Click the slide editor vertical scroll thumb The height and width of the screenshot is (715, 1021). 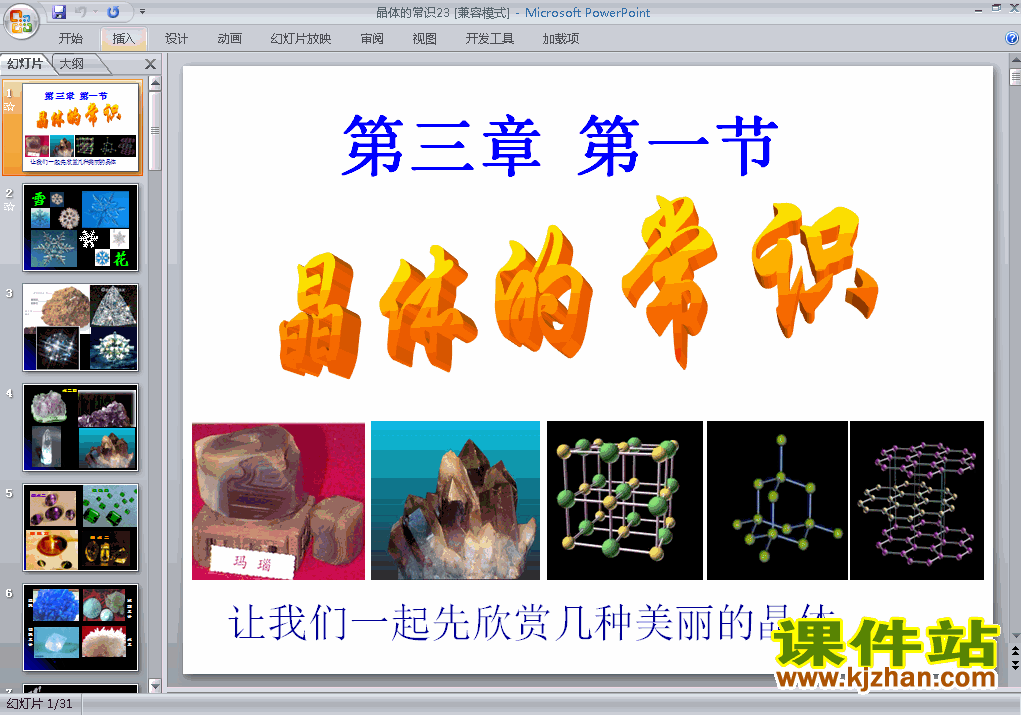coord(1015,77)
